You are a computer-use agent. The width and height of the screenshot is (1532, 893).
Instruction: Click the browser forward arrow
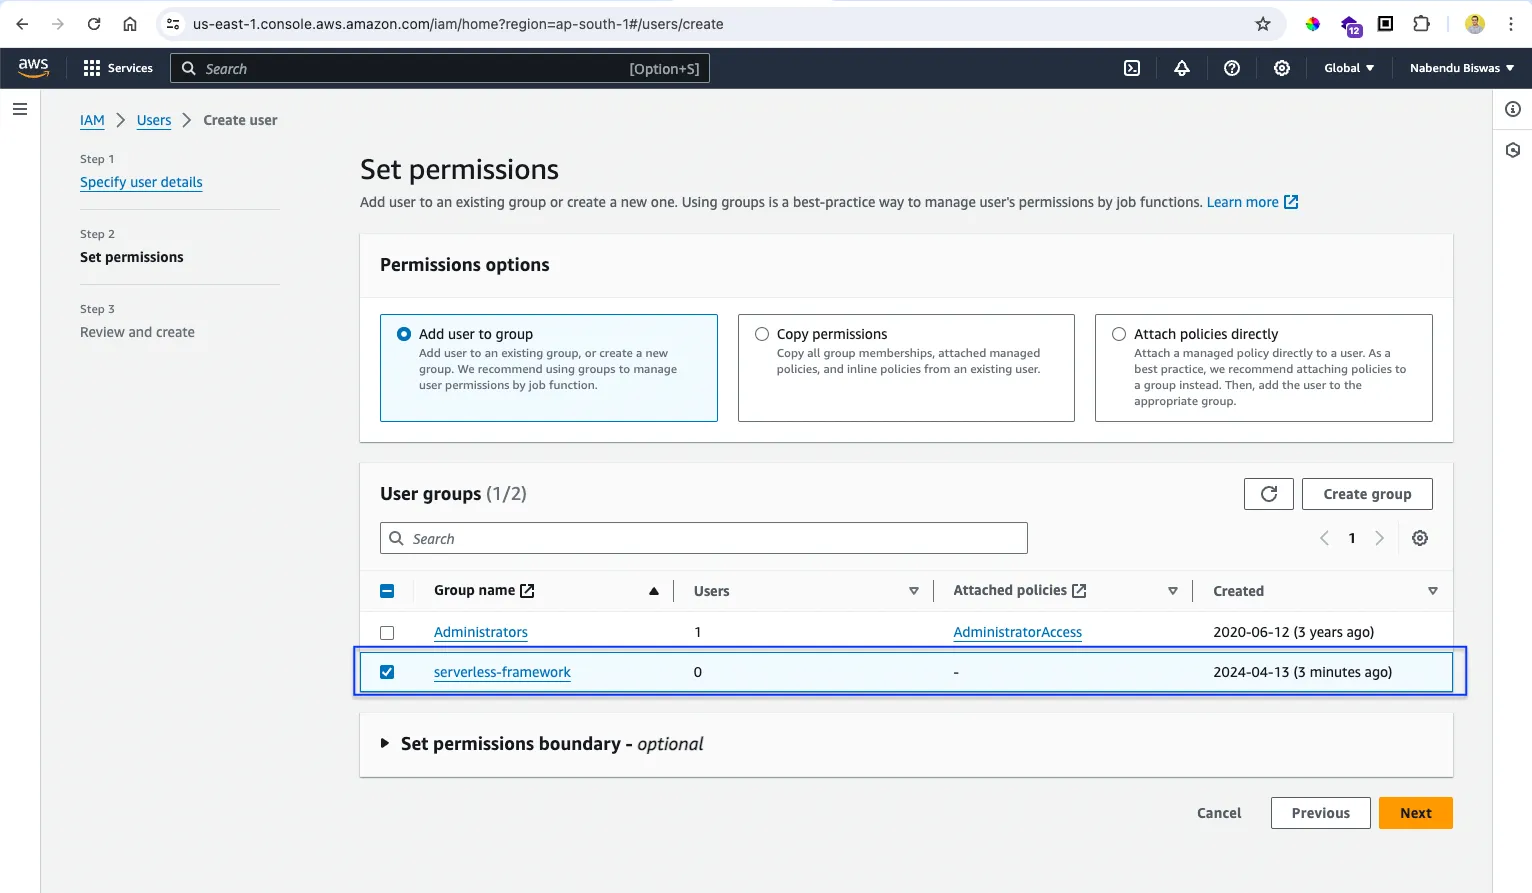tap(58, 24)
